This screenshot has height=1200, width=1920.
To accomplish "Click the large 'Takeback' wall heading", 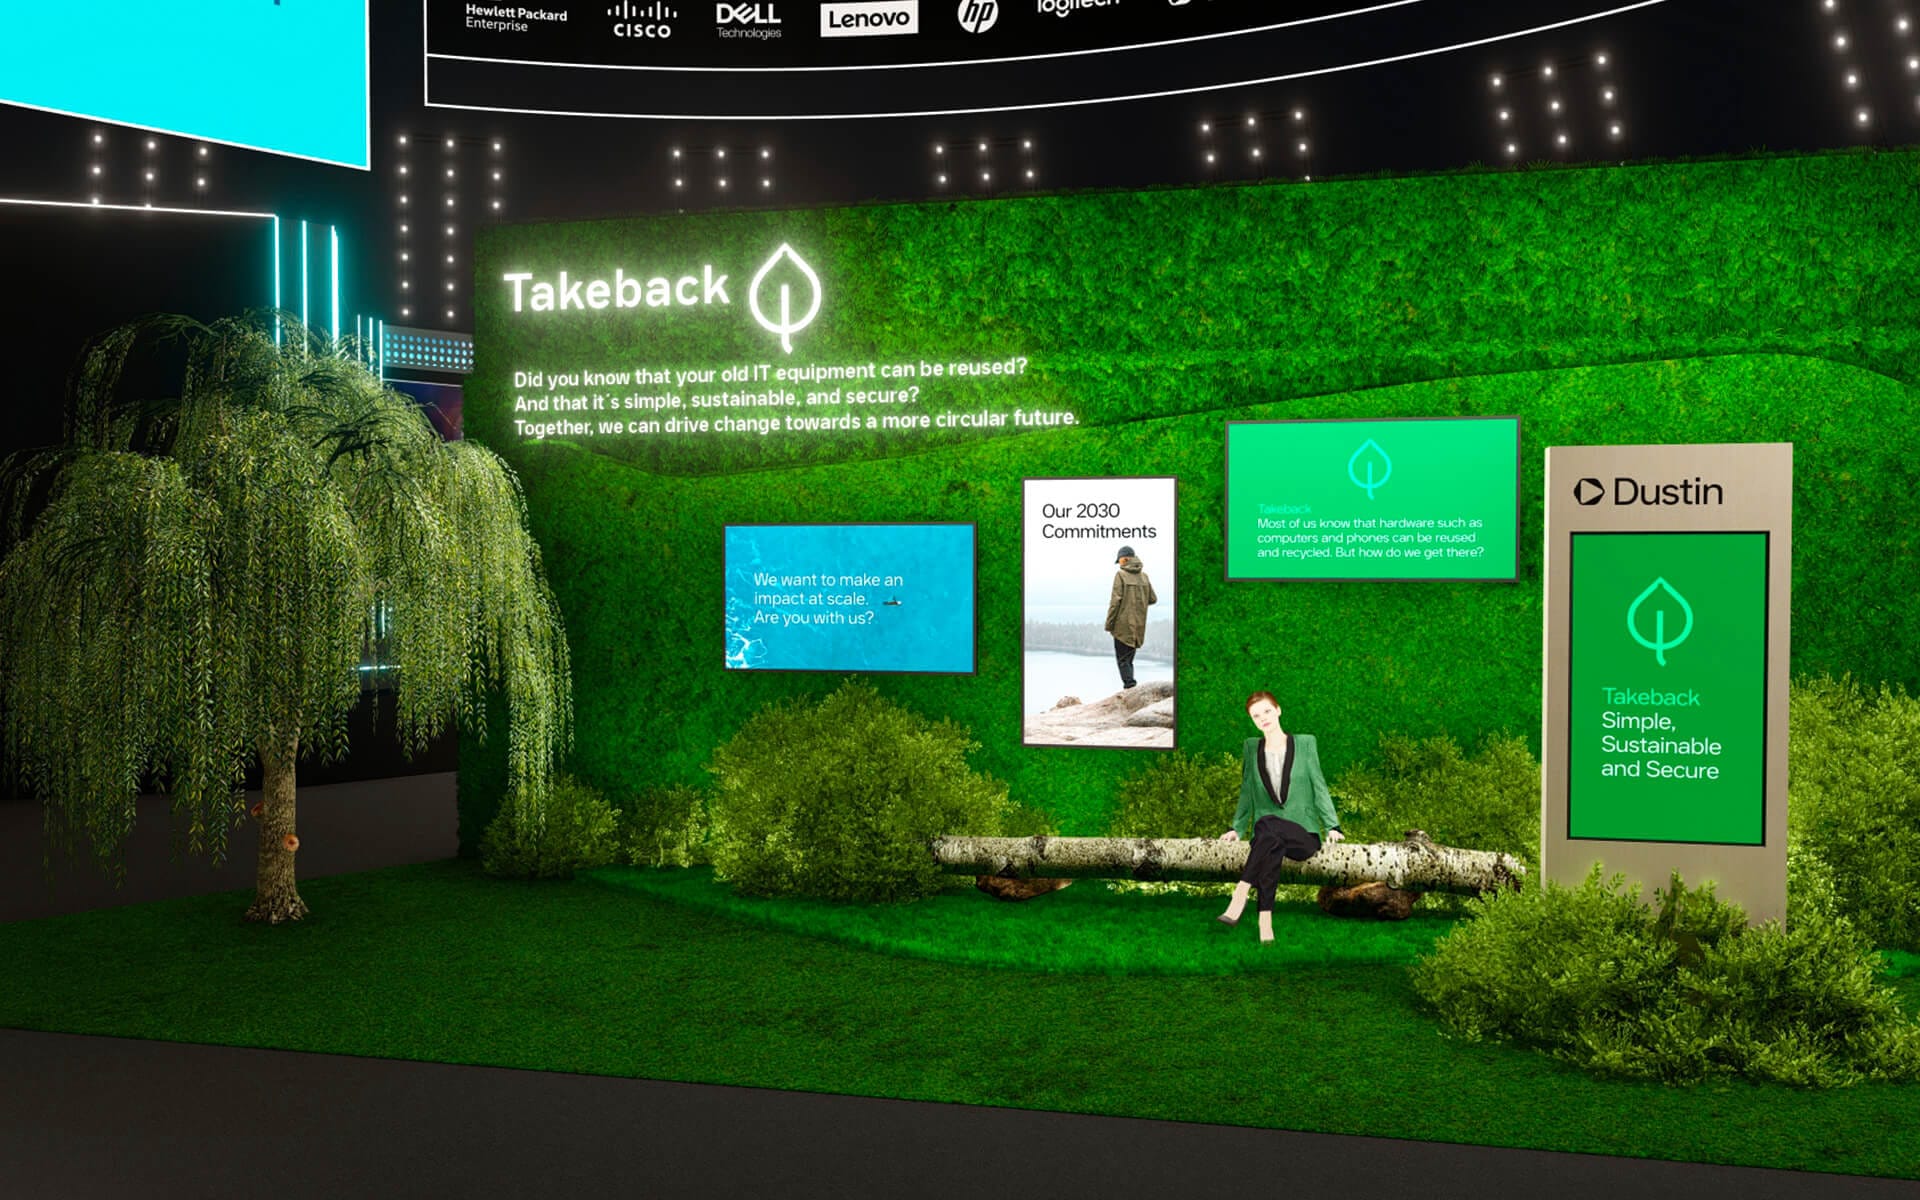I will 616,290.
